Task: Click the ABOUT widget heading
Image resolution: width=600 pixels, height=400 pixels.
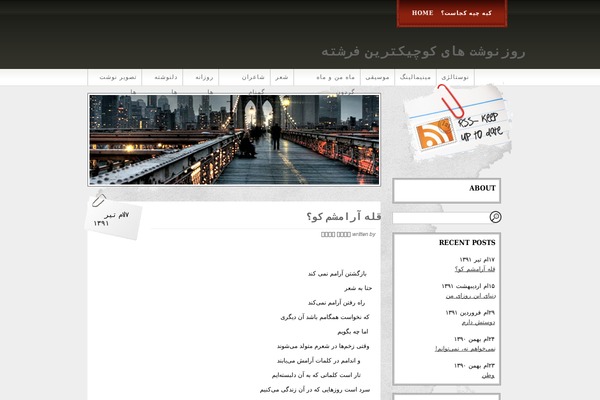Action: (482, 188)
